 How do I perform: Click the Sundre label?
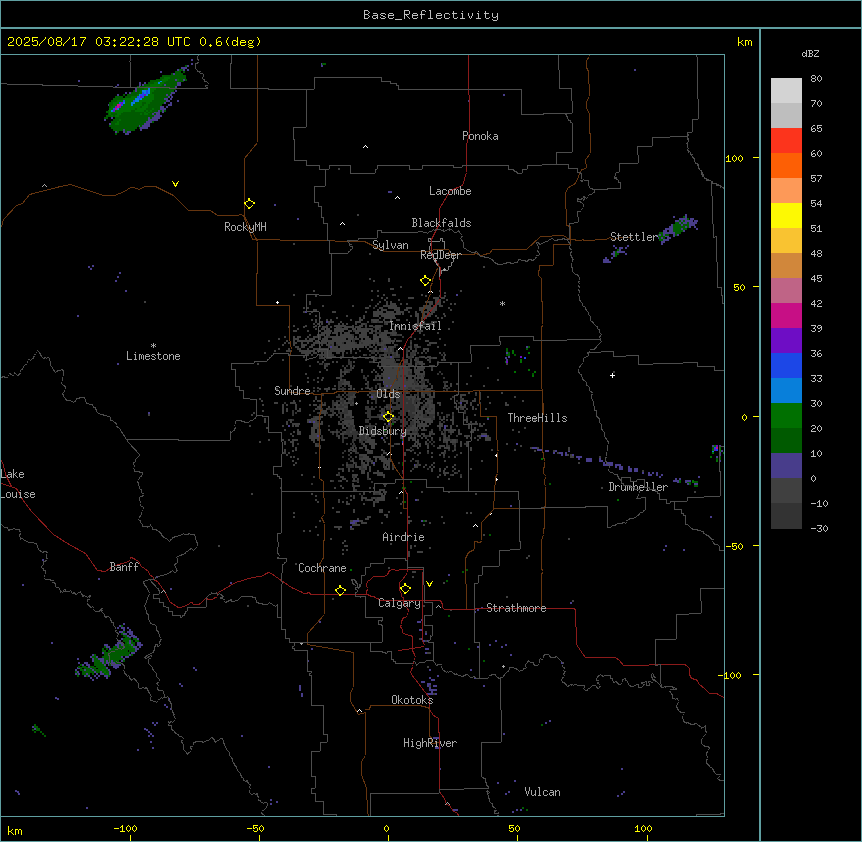(x=292, y=391)
